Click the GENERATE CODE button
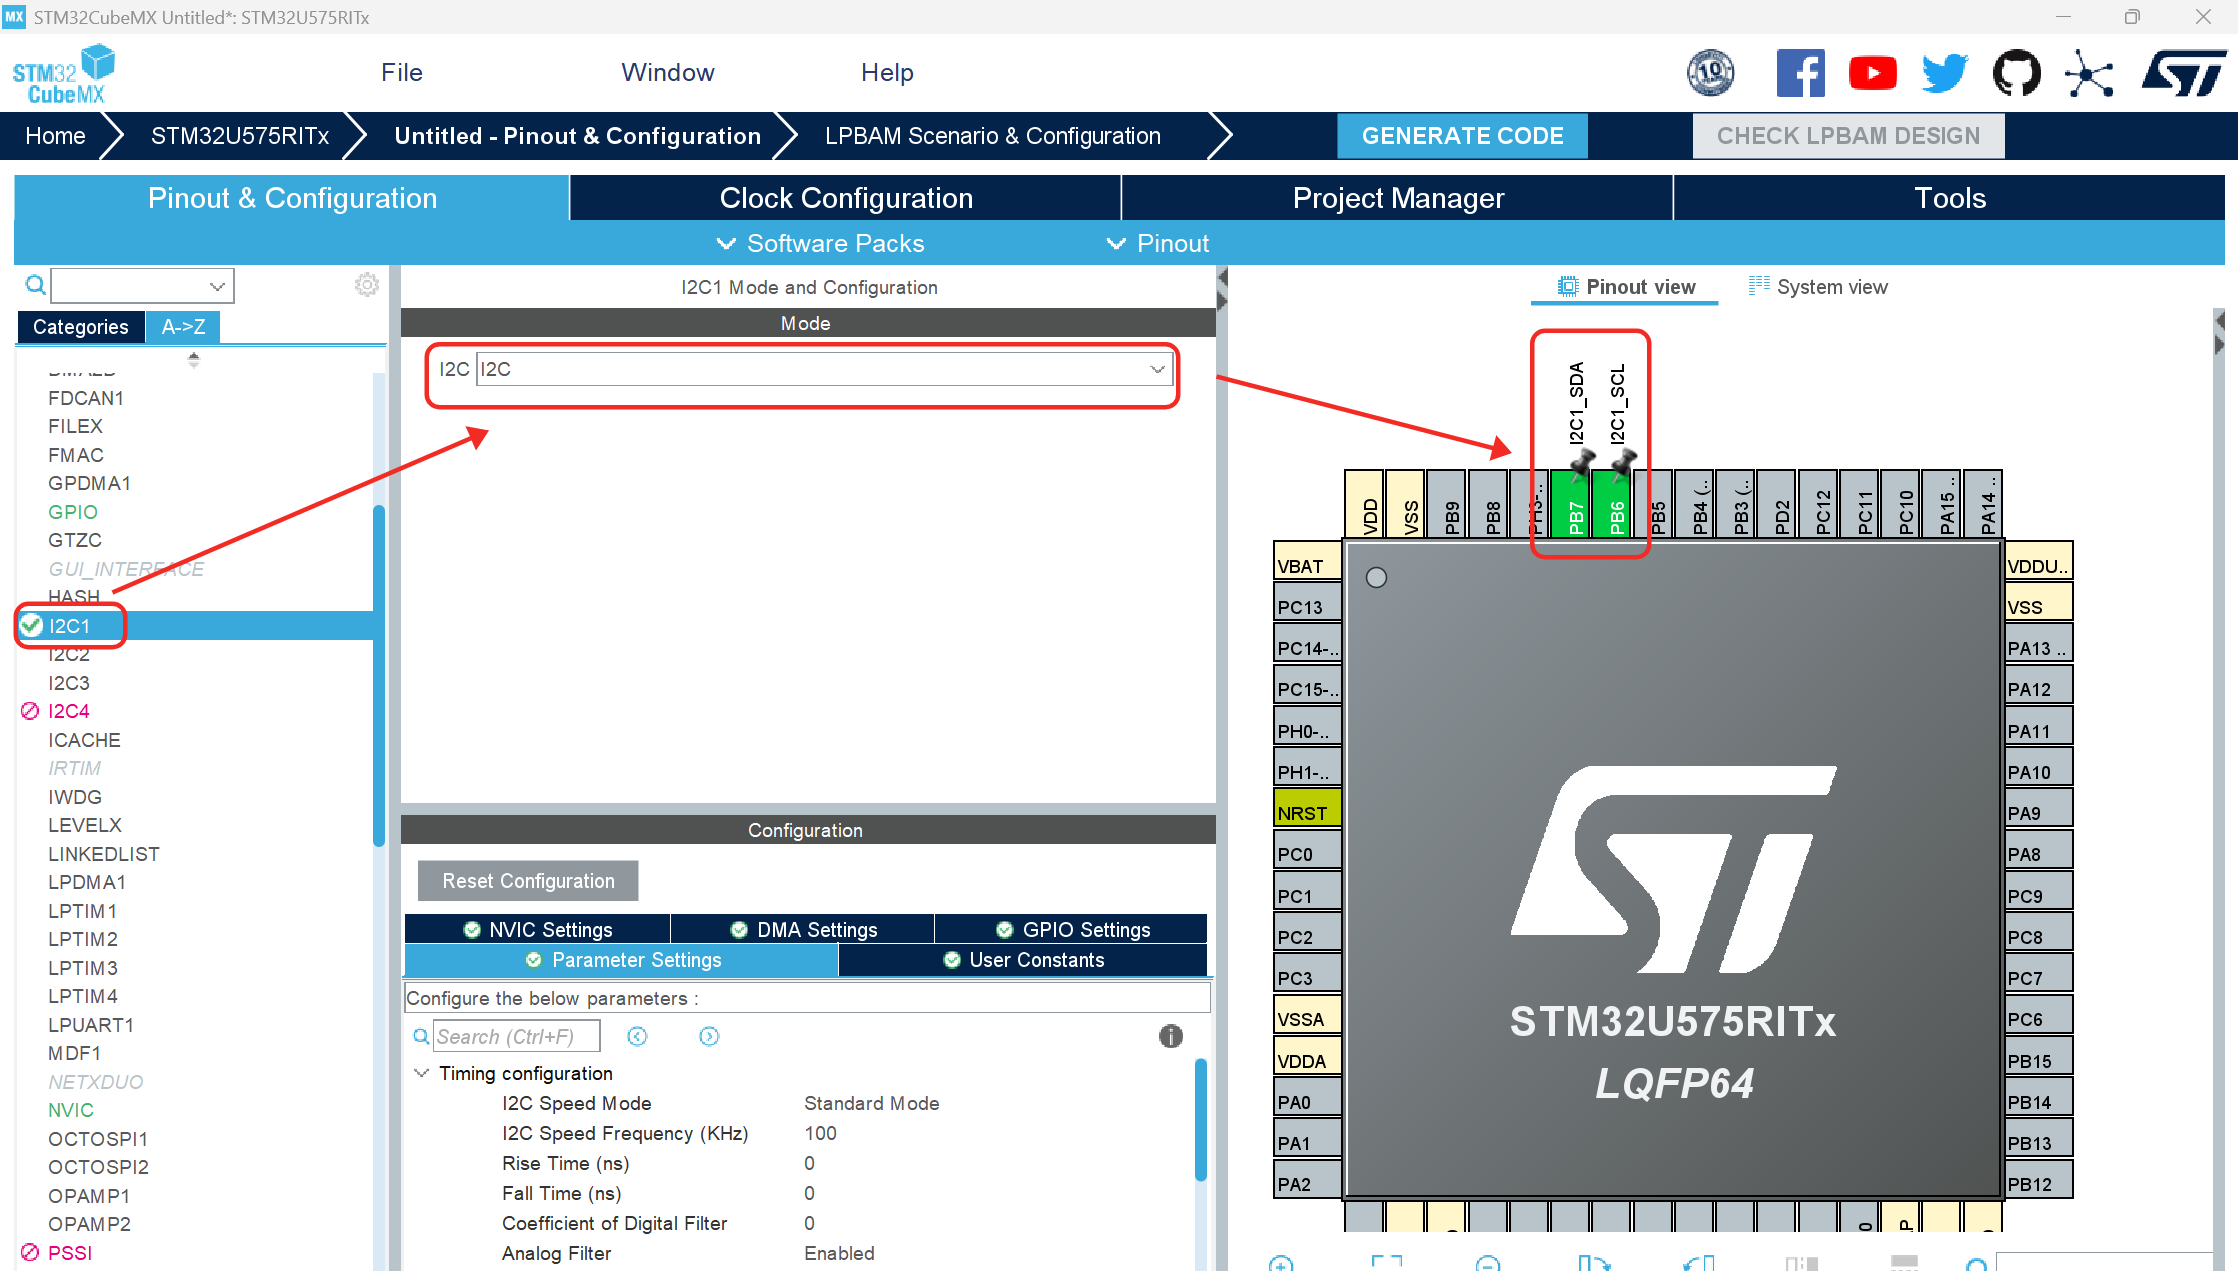The height and width of the screenshot is (1271, 2238). point(1462,136)
